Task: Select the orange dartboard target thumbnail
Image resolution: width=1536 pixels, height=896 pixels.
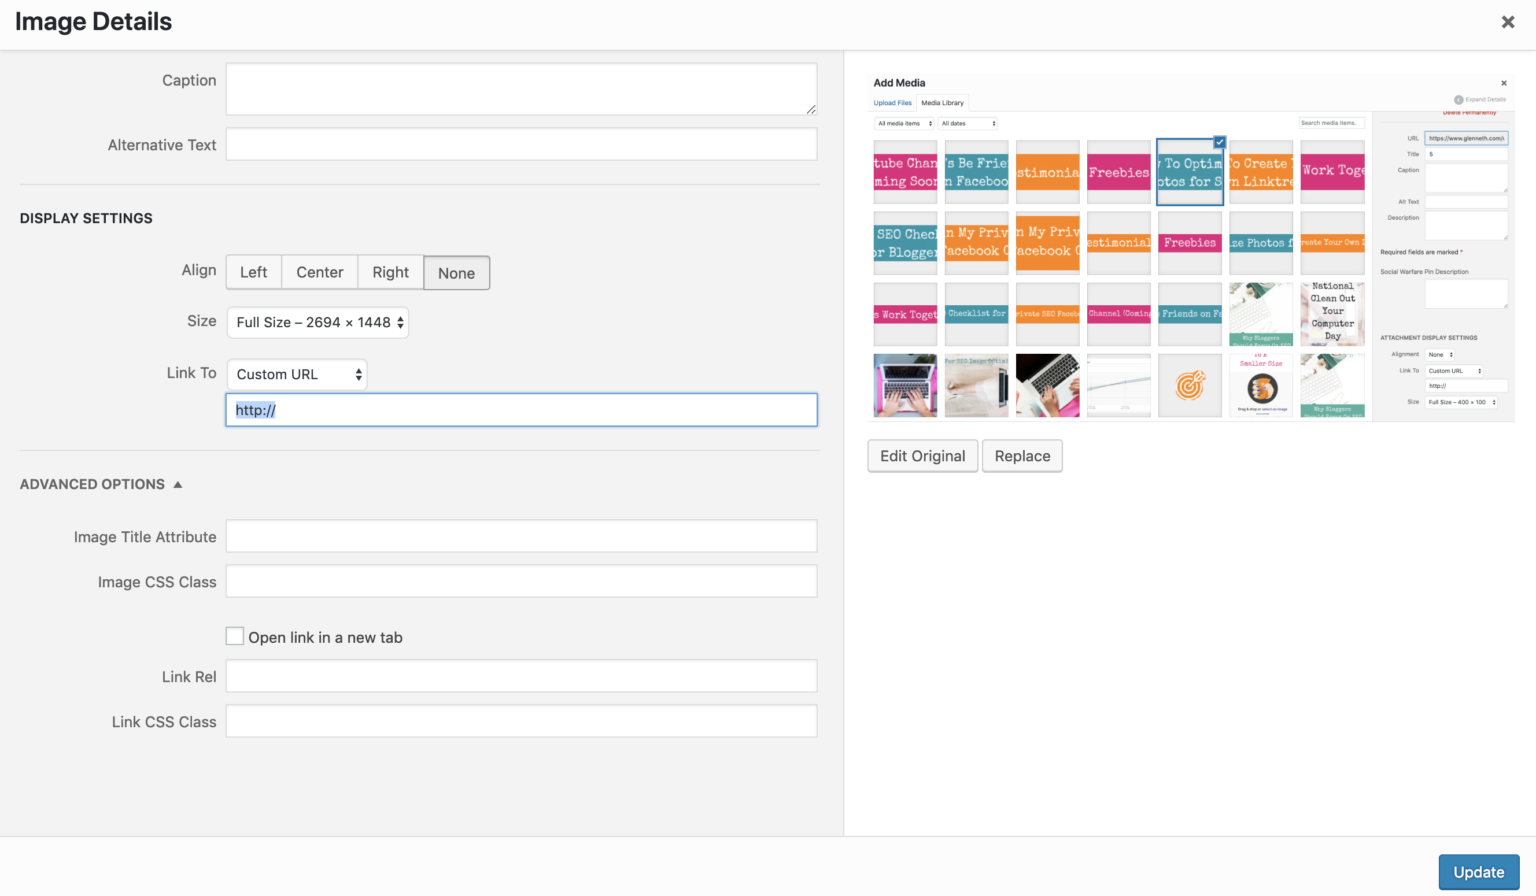Action: (x=1190, y=385)
